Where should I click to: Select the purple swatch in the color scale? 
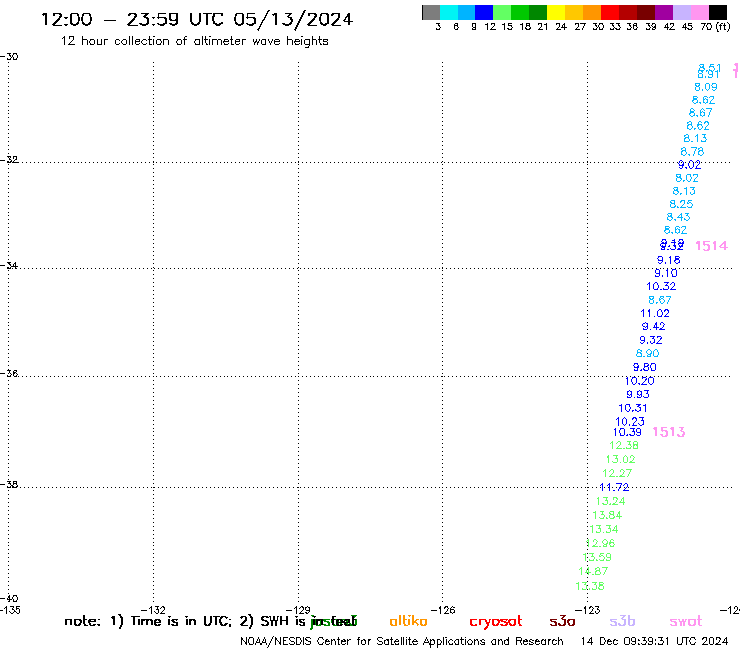click(664, 12)
